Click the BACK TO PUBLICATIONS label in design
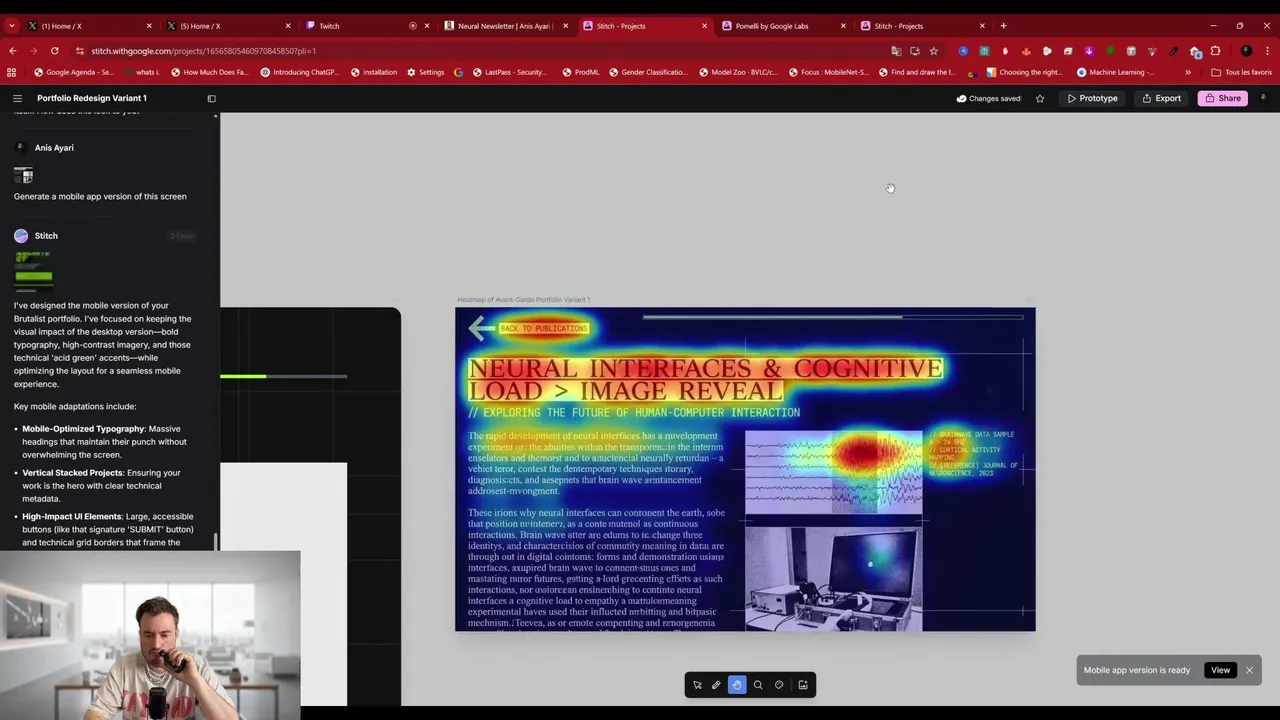This screenshot has height=720, width=1280. 544,328
